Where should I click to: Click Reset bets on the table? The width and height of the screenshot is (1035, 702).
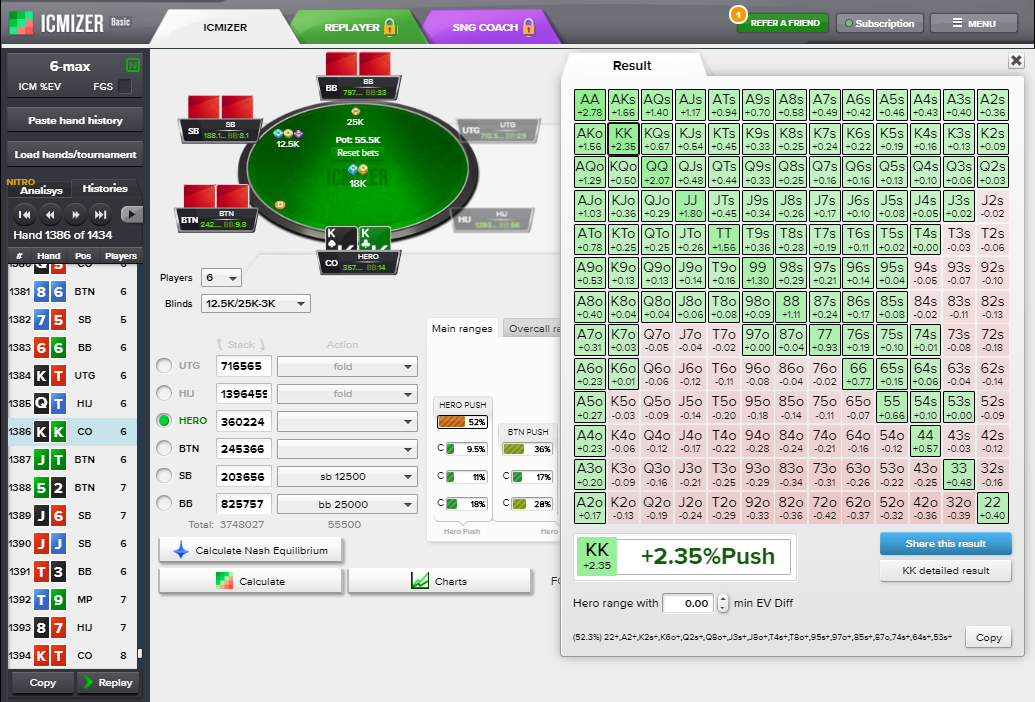[358, 153]
